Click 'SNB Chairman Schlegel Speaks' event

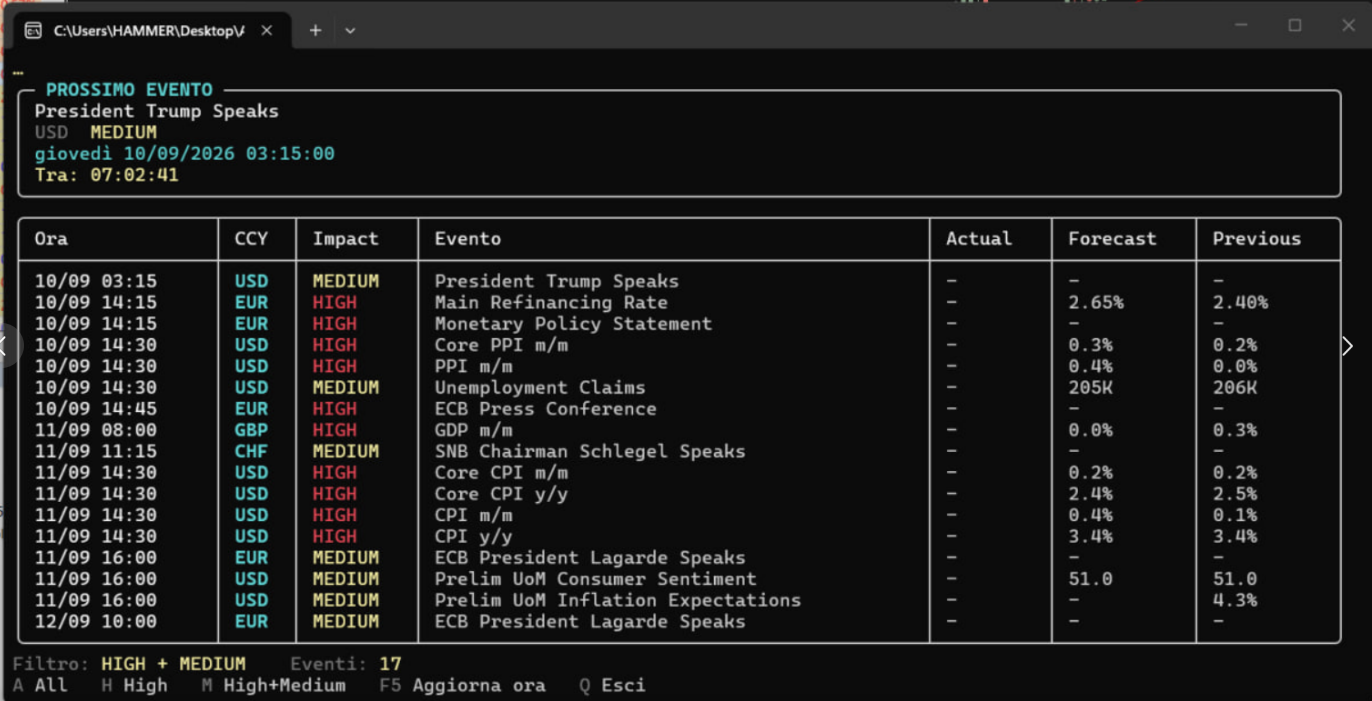point(590,451)
